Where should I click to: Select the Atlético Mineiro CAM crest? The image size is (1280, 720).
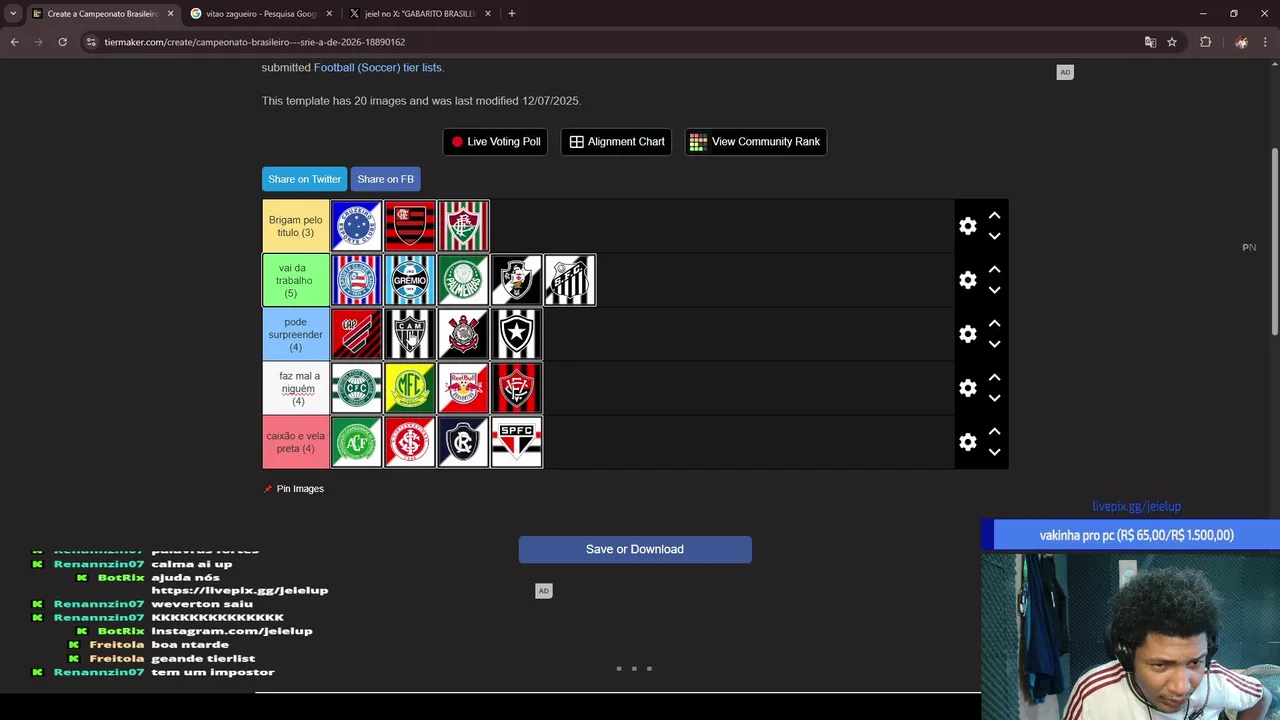(x=410, y=334)
